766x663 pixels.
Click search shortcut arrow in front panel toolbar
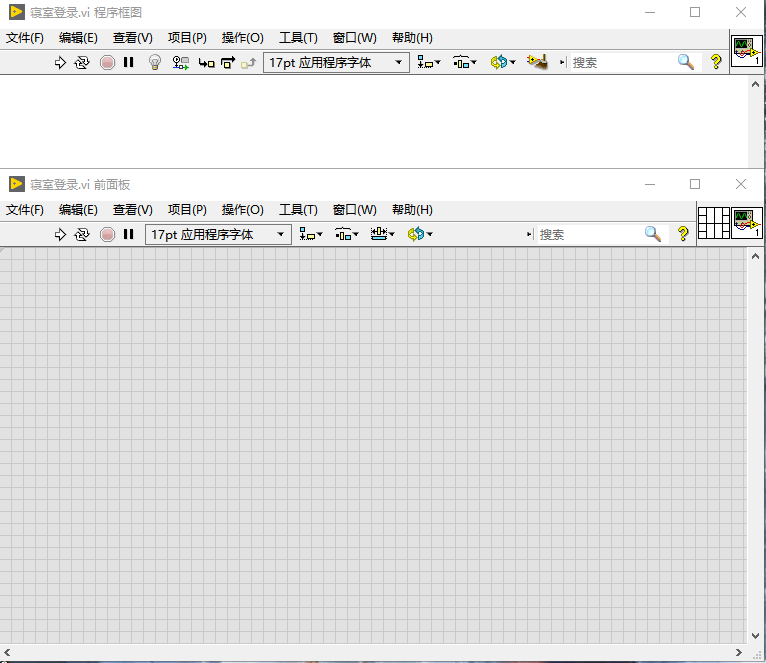coord(530,235)
